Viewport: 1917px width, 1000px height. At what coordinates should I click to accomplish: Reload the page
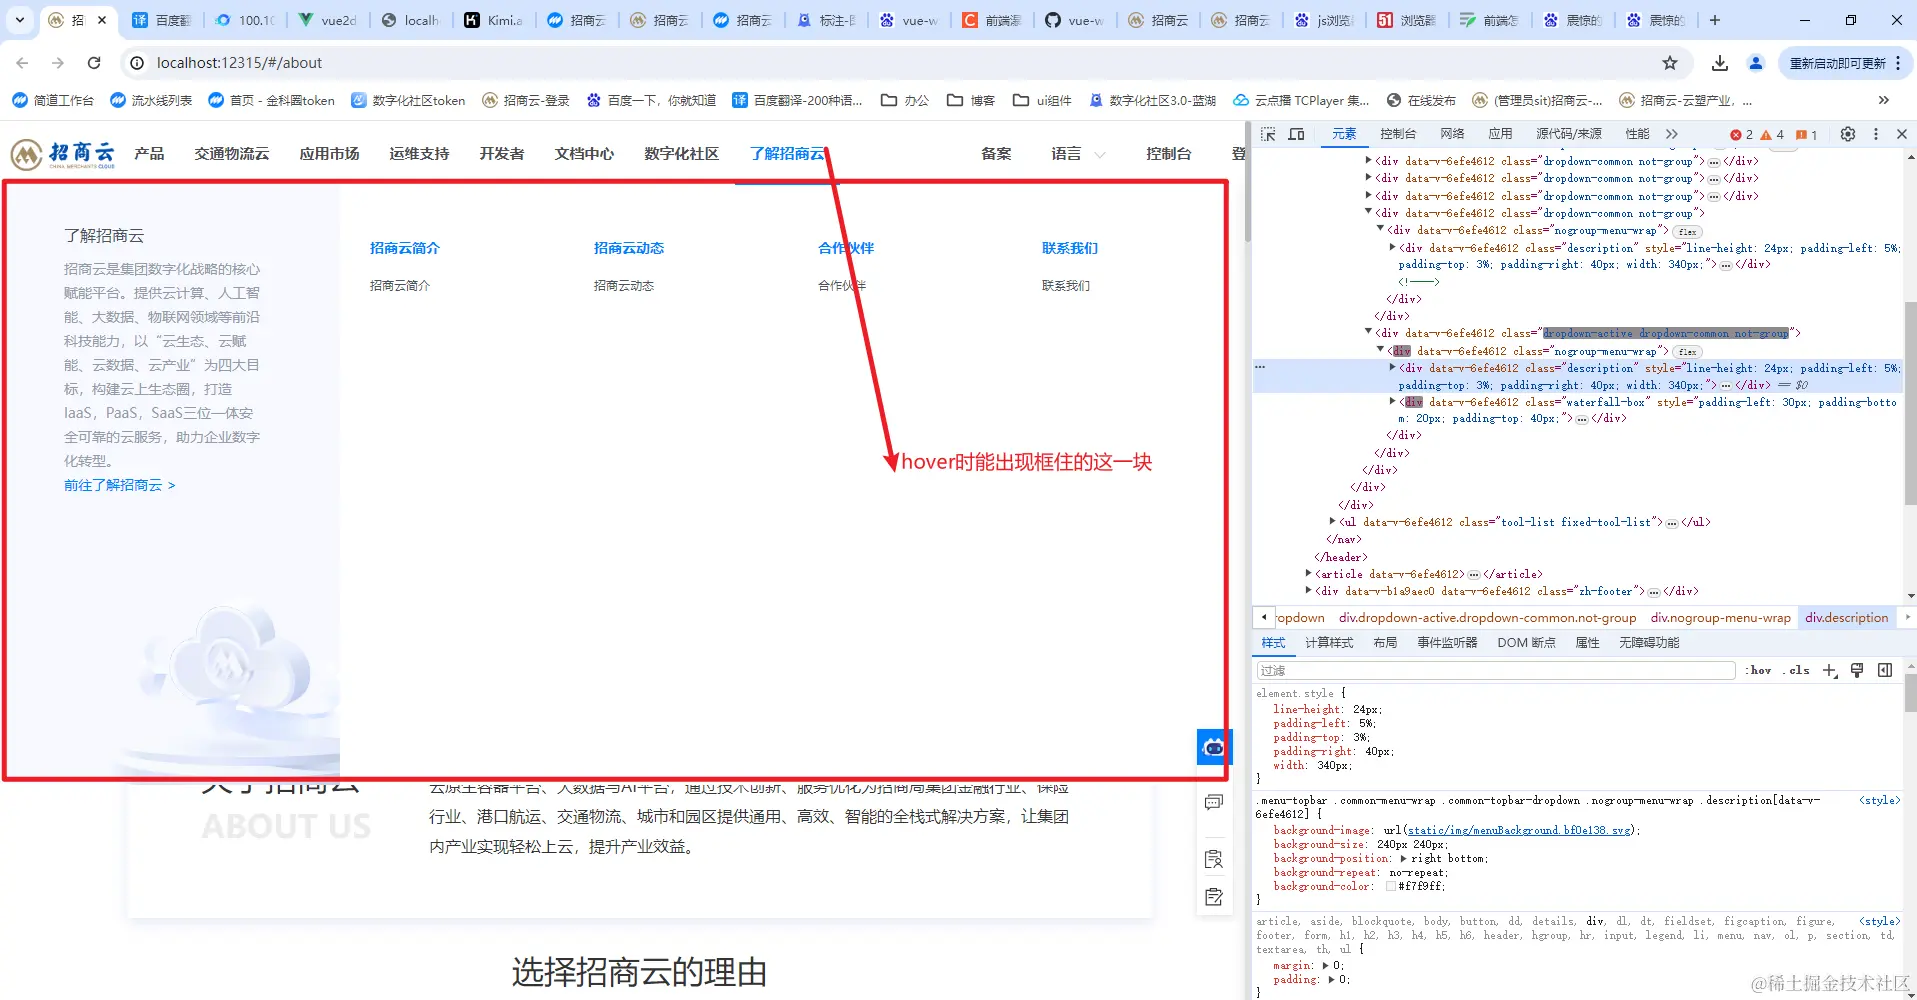click(94, 63)
